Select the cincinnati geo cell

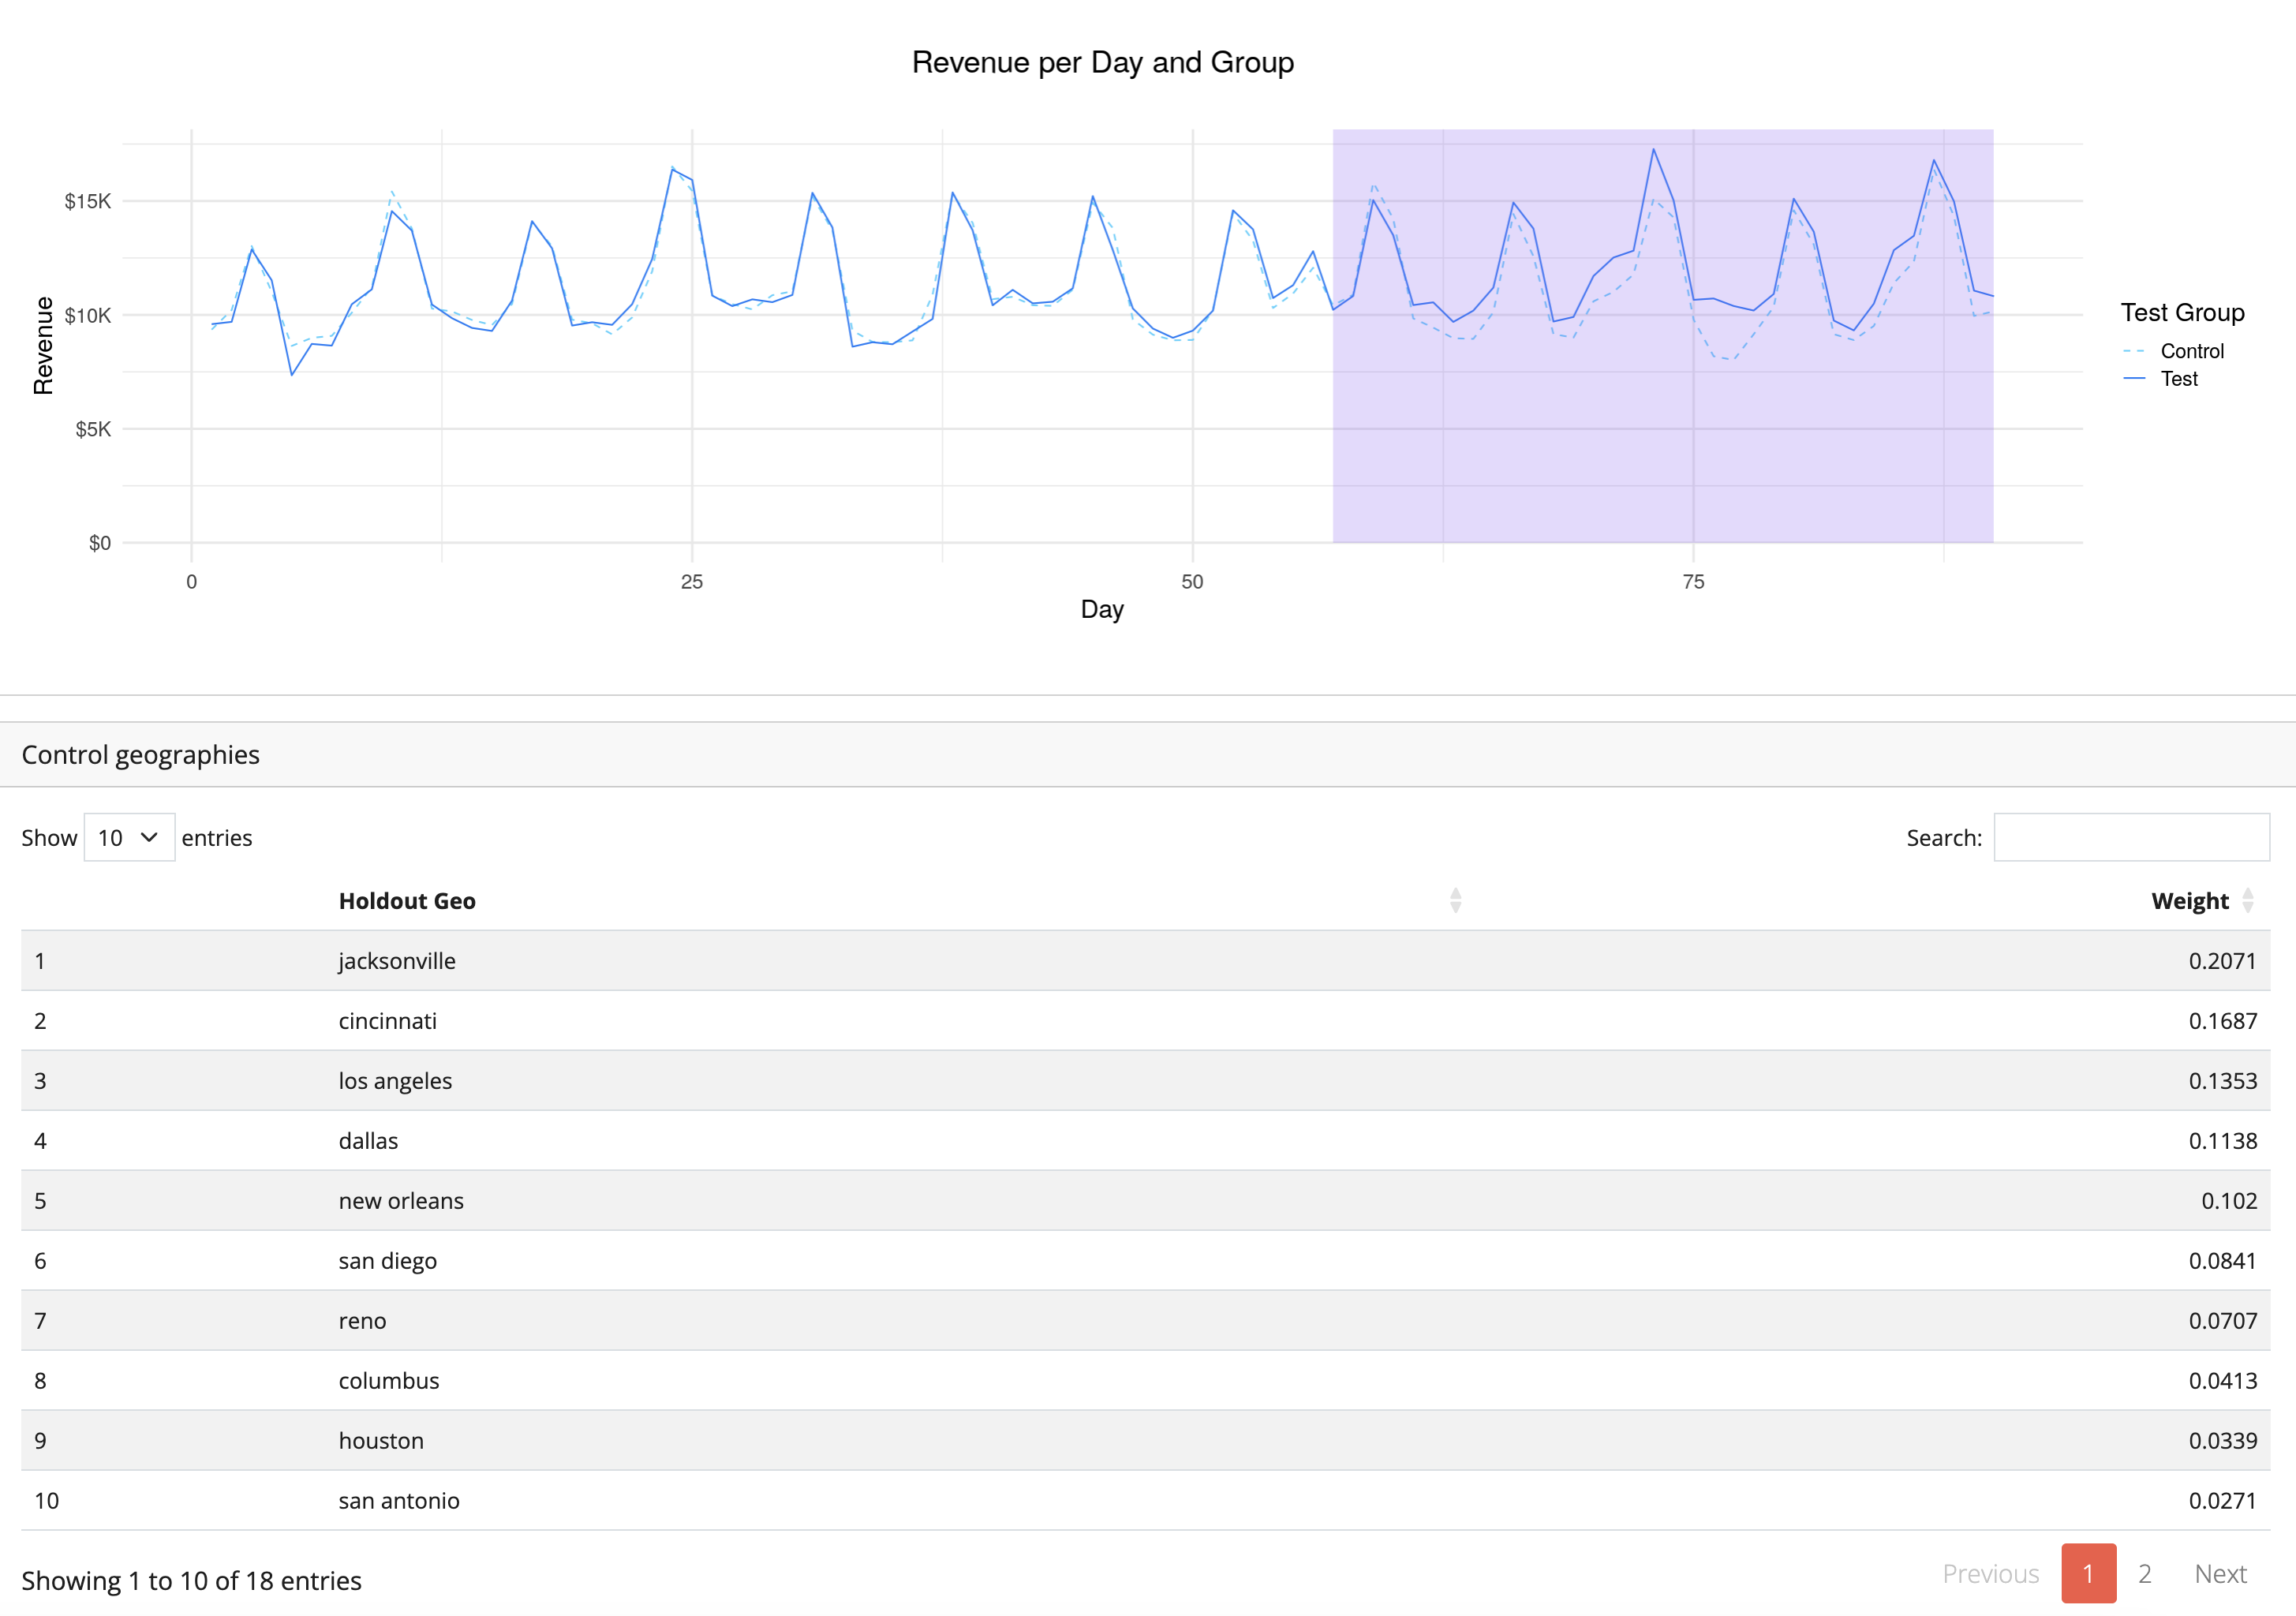(388, 1021)
